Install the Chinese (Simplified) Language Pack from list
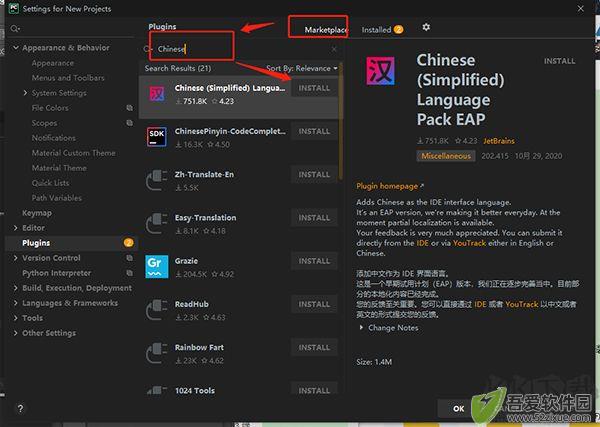 pos(314,88)
